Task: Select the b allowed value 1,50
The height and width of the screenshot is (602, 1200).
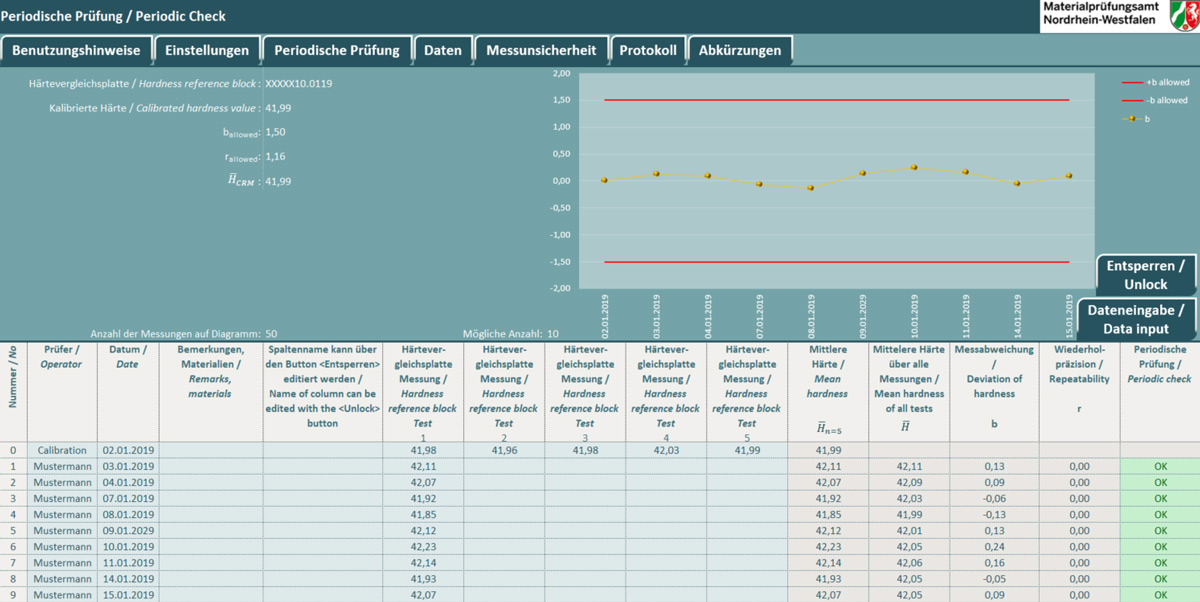Action: (x=276, y=132)
